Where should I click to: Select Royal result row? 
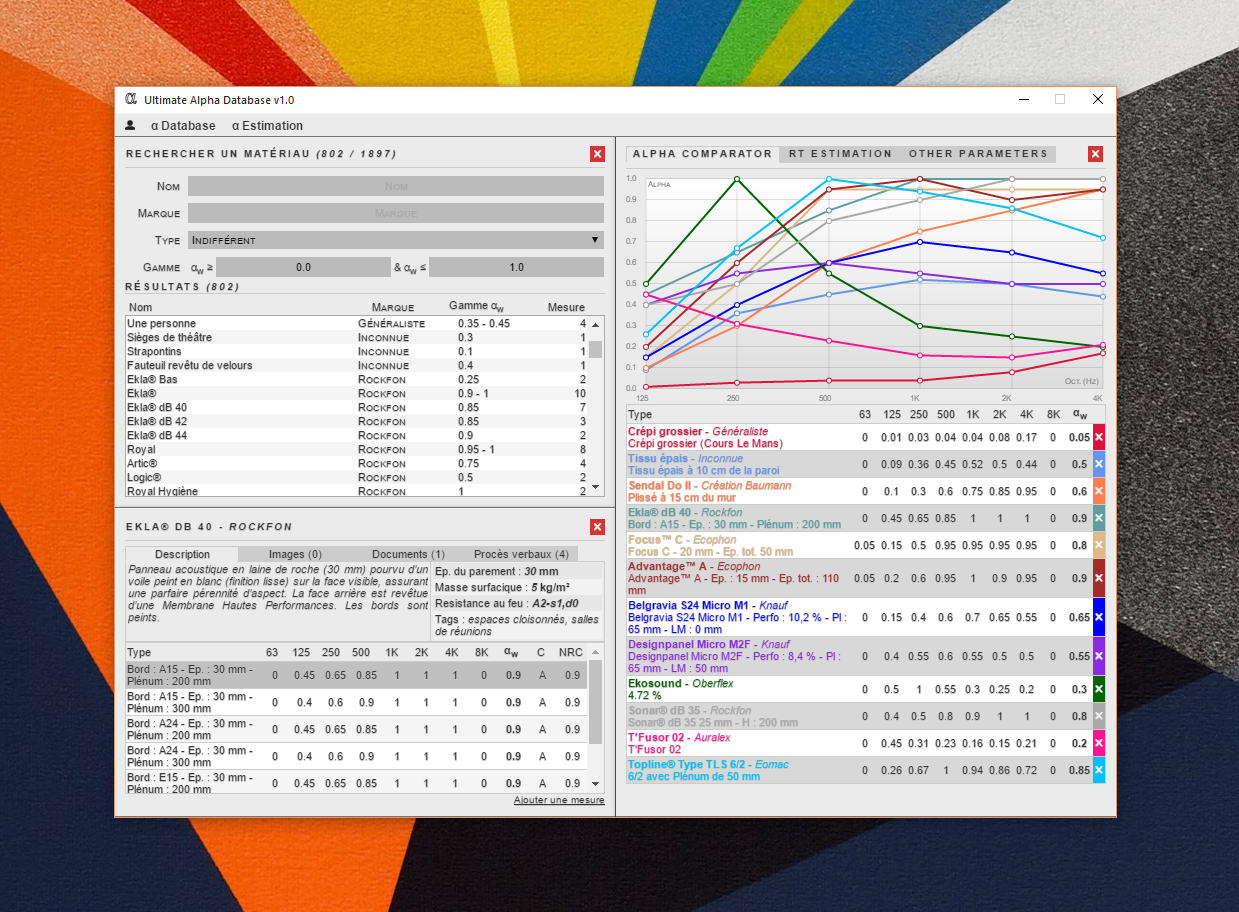pos(357,450)
